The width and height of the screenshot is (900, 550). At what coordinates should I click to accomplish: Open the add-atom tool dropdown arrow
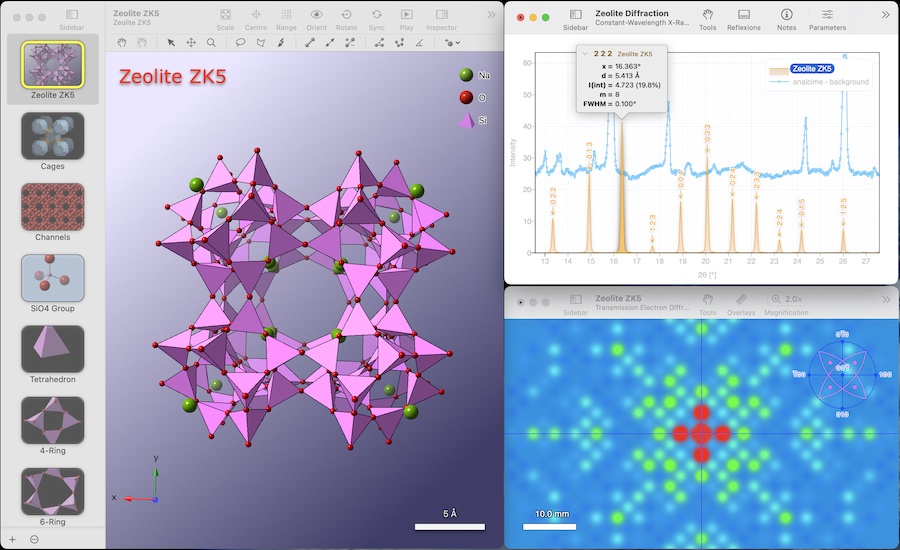pos(457,42)
